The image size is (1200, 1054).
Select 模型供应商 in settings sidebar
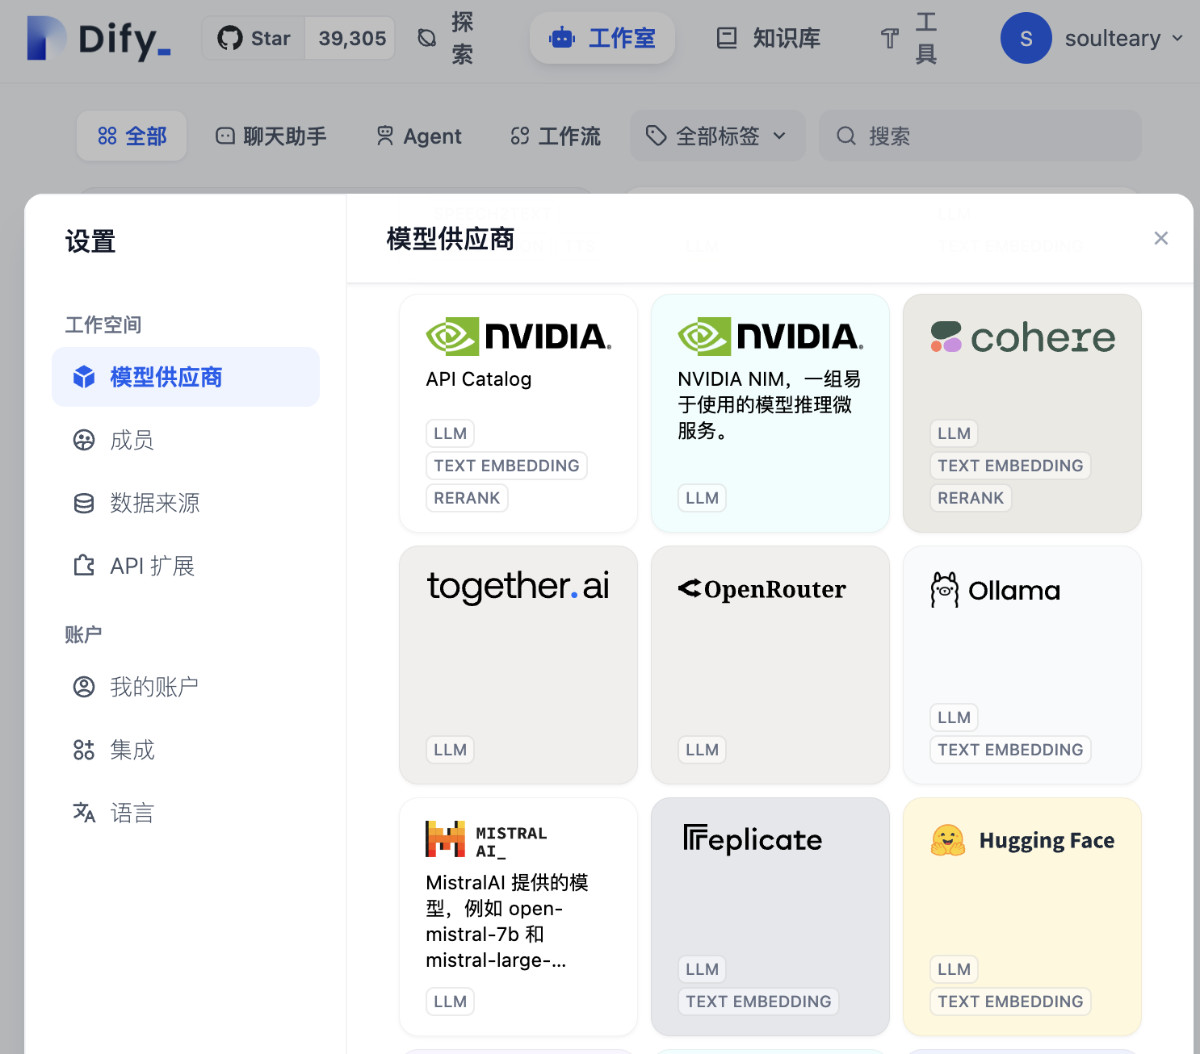click(186, 377)
